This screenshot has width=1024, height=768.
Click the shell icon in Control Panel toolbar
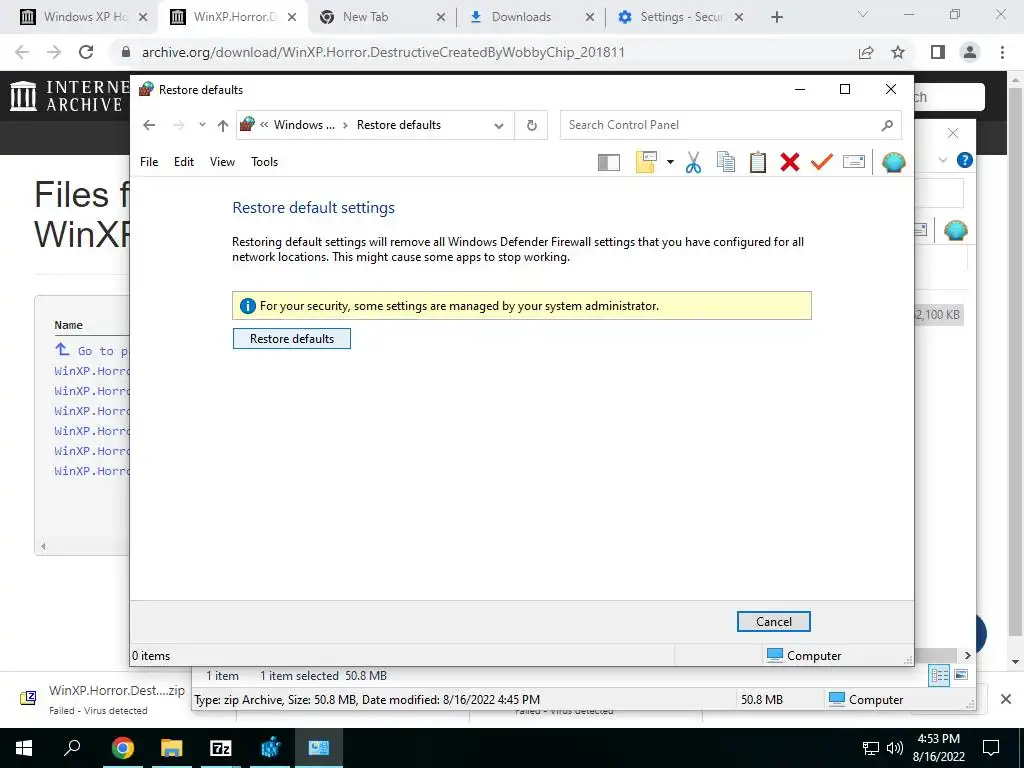pyautogui.click(x=893, y=162)
